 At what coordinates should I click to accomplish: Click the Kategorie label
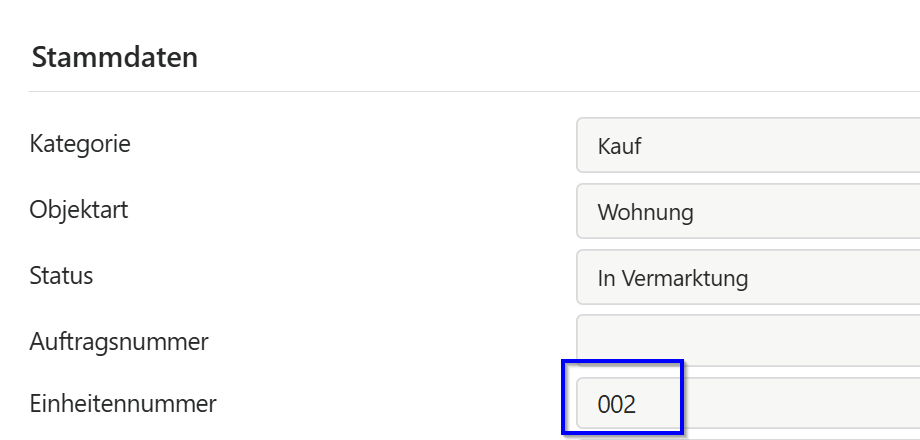[x=80, y=143]
